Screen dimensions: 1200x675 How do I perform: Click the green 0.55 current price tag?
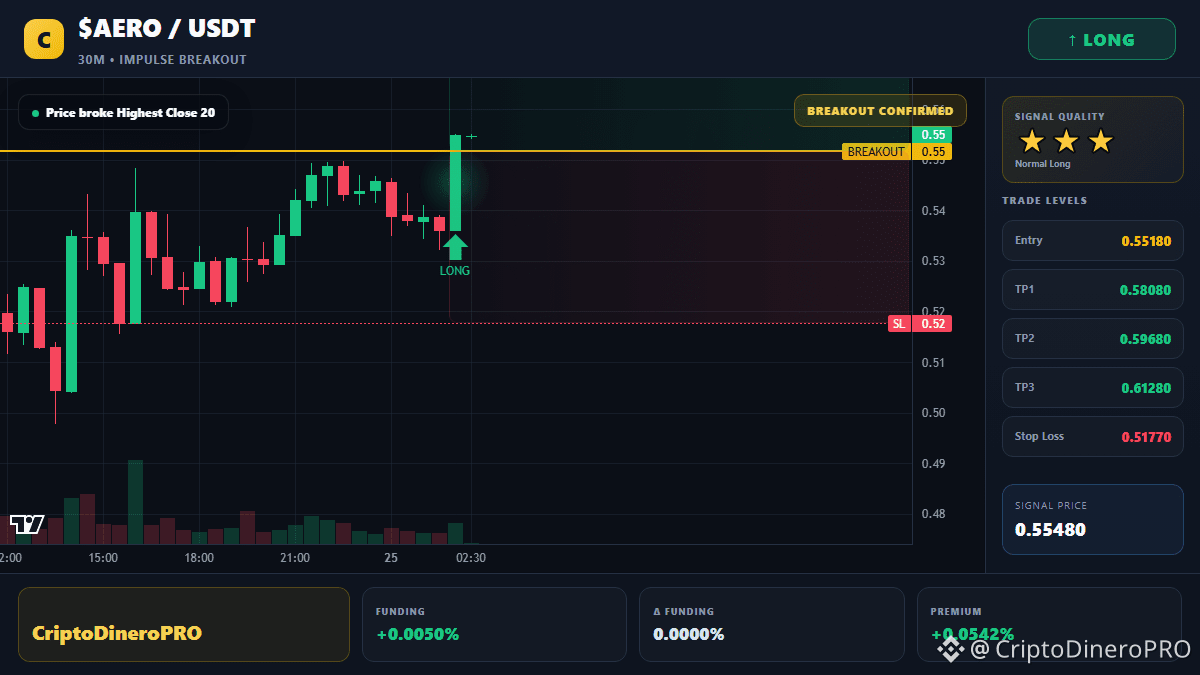[x=932, y=135]
